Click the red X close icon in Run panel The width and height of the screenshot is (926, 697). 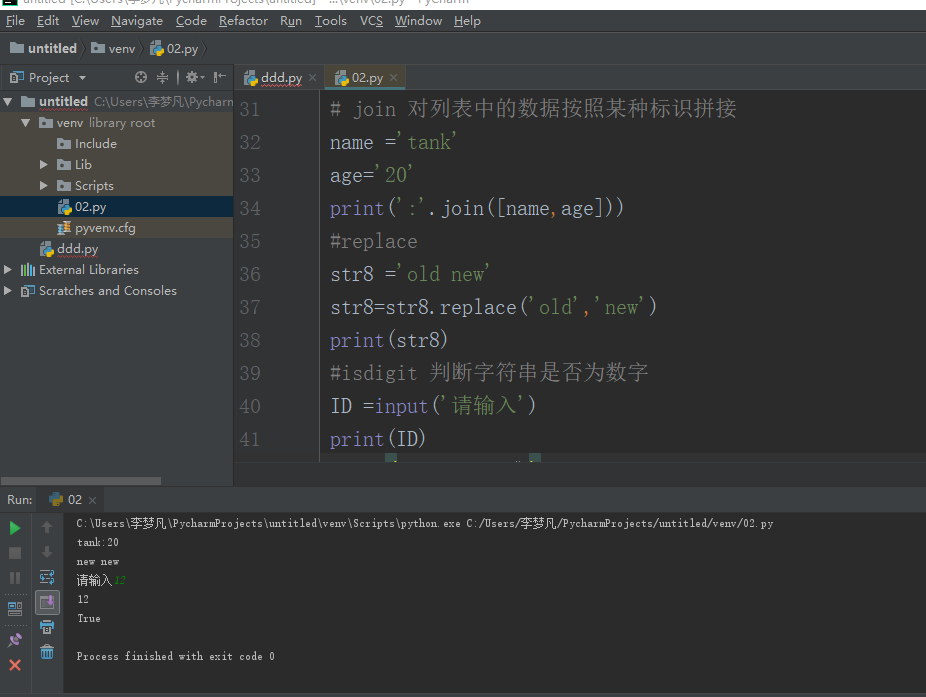click(15, 665)
